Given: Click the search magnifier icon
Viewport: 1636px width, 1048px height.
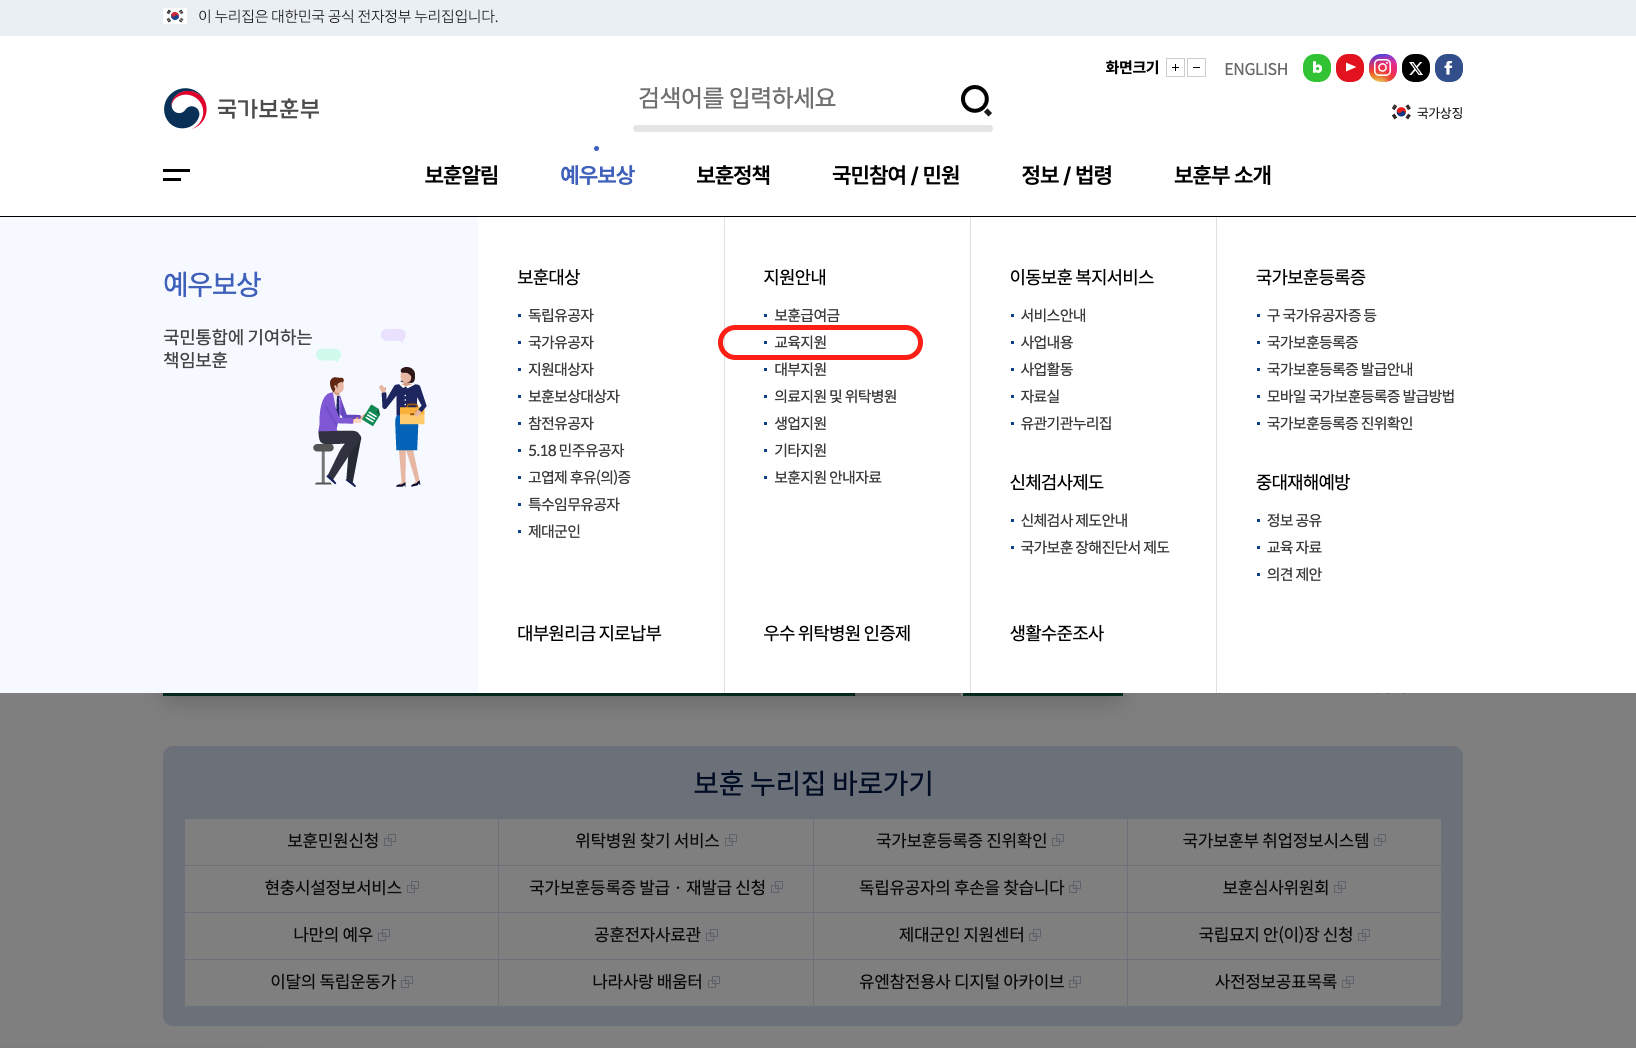Looking at the screenshot, I should [x=975, y=101].
